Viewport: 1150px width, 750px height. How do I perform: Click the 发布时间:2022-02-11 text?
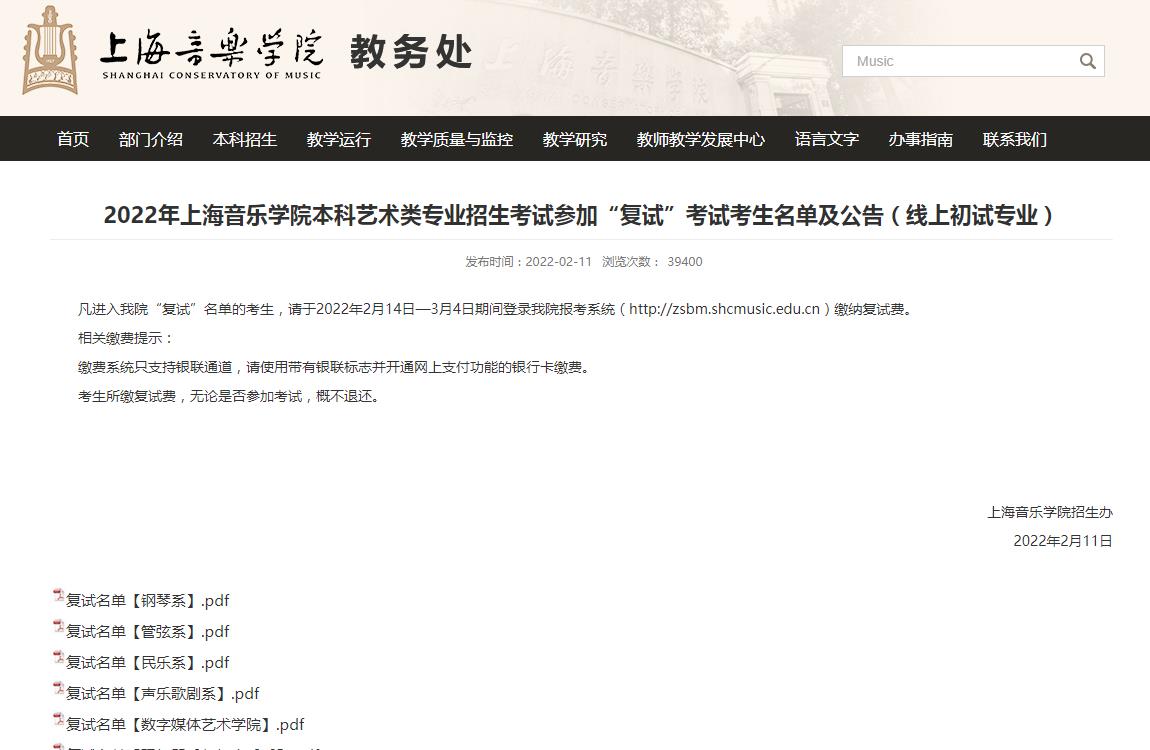[x=528, y=262]
